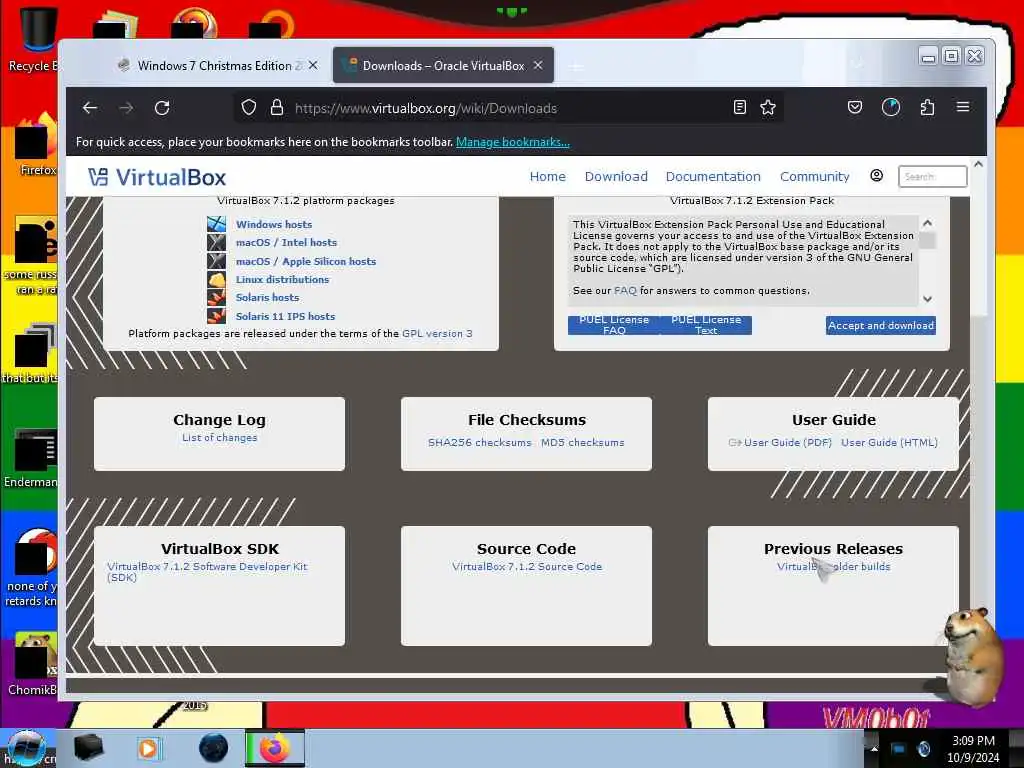Open MD5 checksums link
Screen dimensions: 1024x768
(x=583, y=442)
